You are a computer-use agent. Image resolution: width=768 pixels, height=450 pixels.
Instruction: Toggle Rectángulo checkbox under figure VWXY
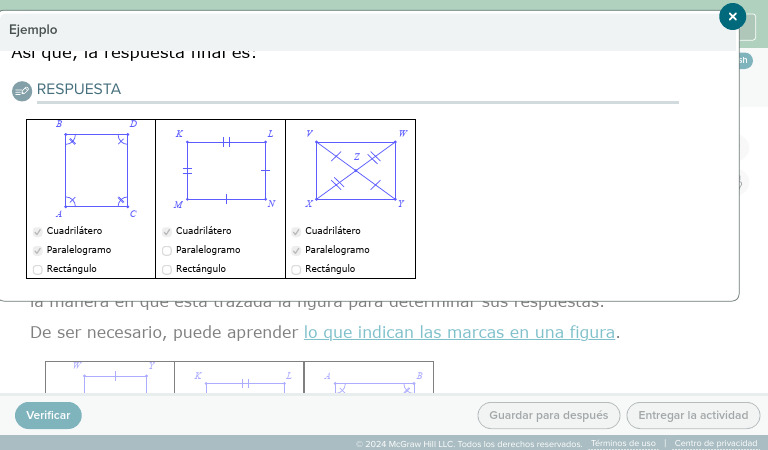[x=296, y=270]
